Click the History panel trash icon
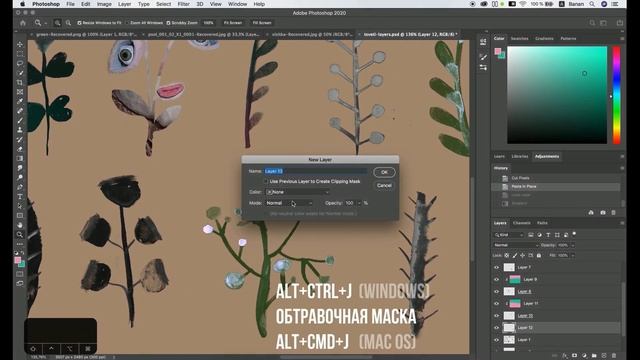Image resolution: width=640 pixels, height=360 pixels. click(613, 213)
